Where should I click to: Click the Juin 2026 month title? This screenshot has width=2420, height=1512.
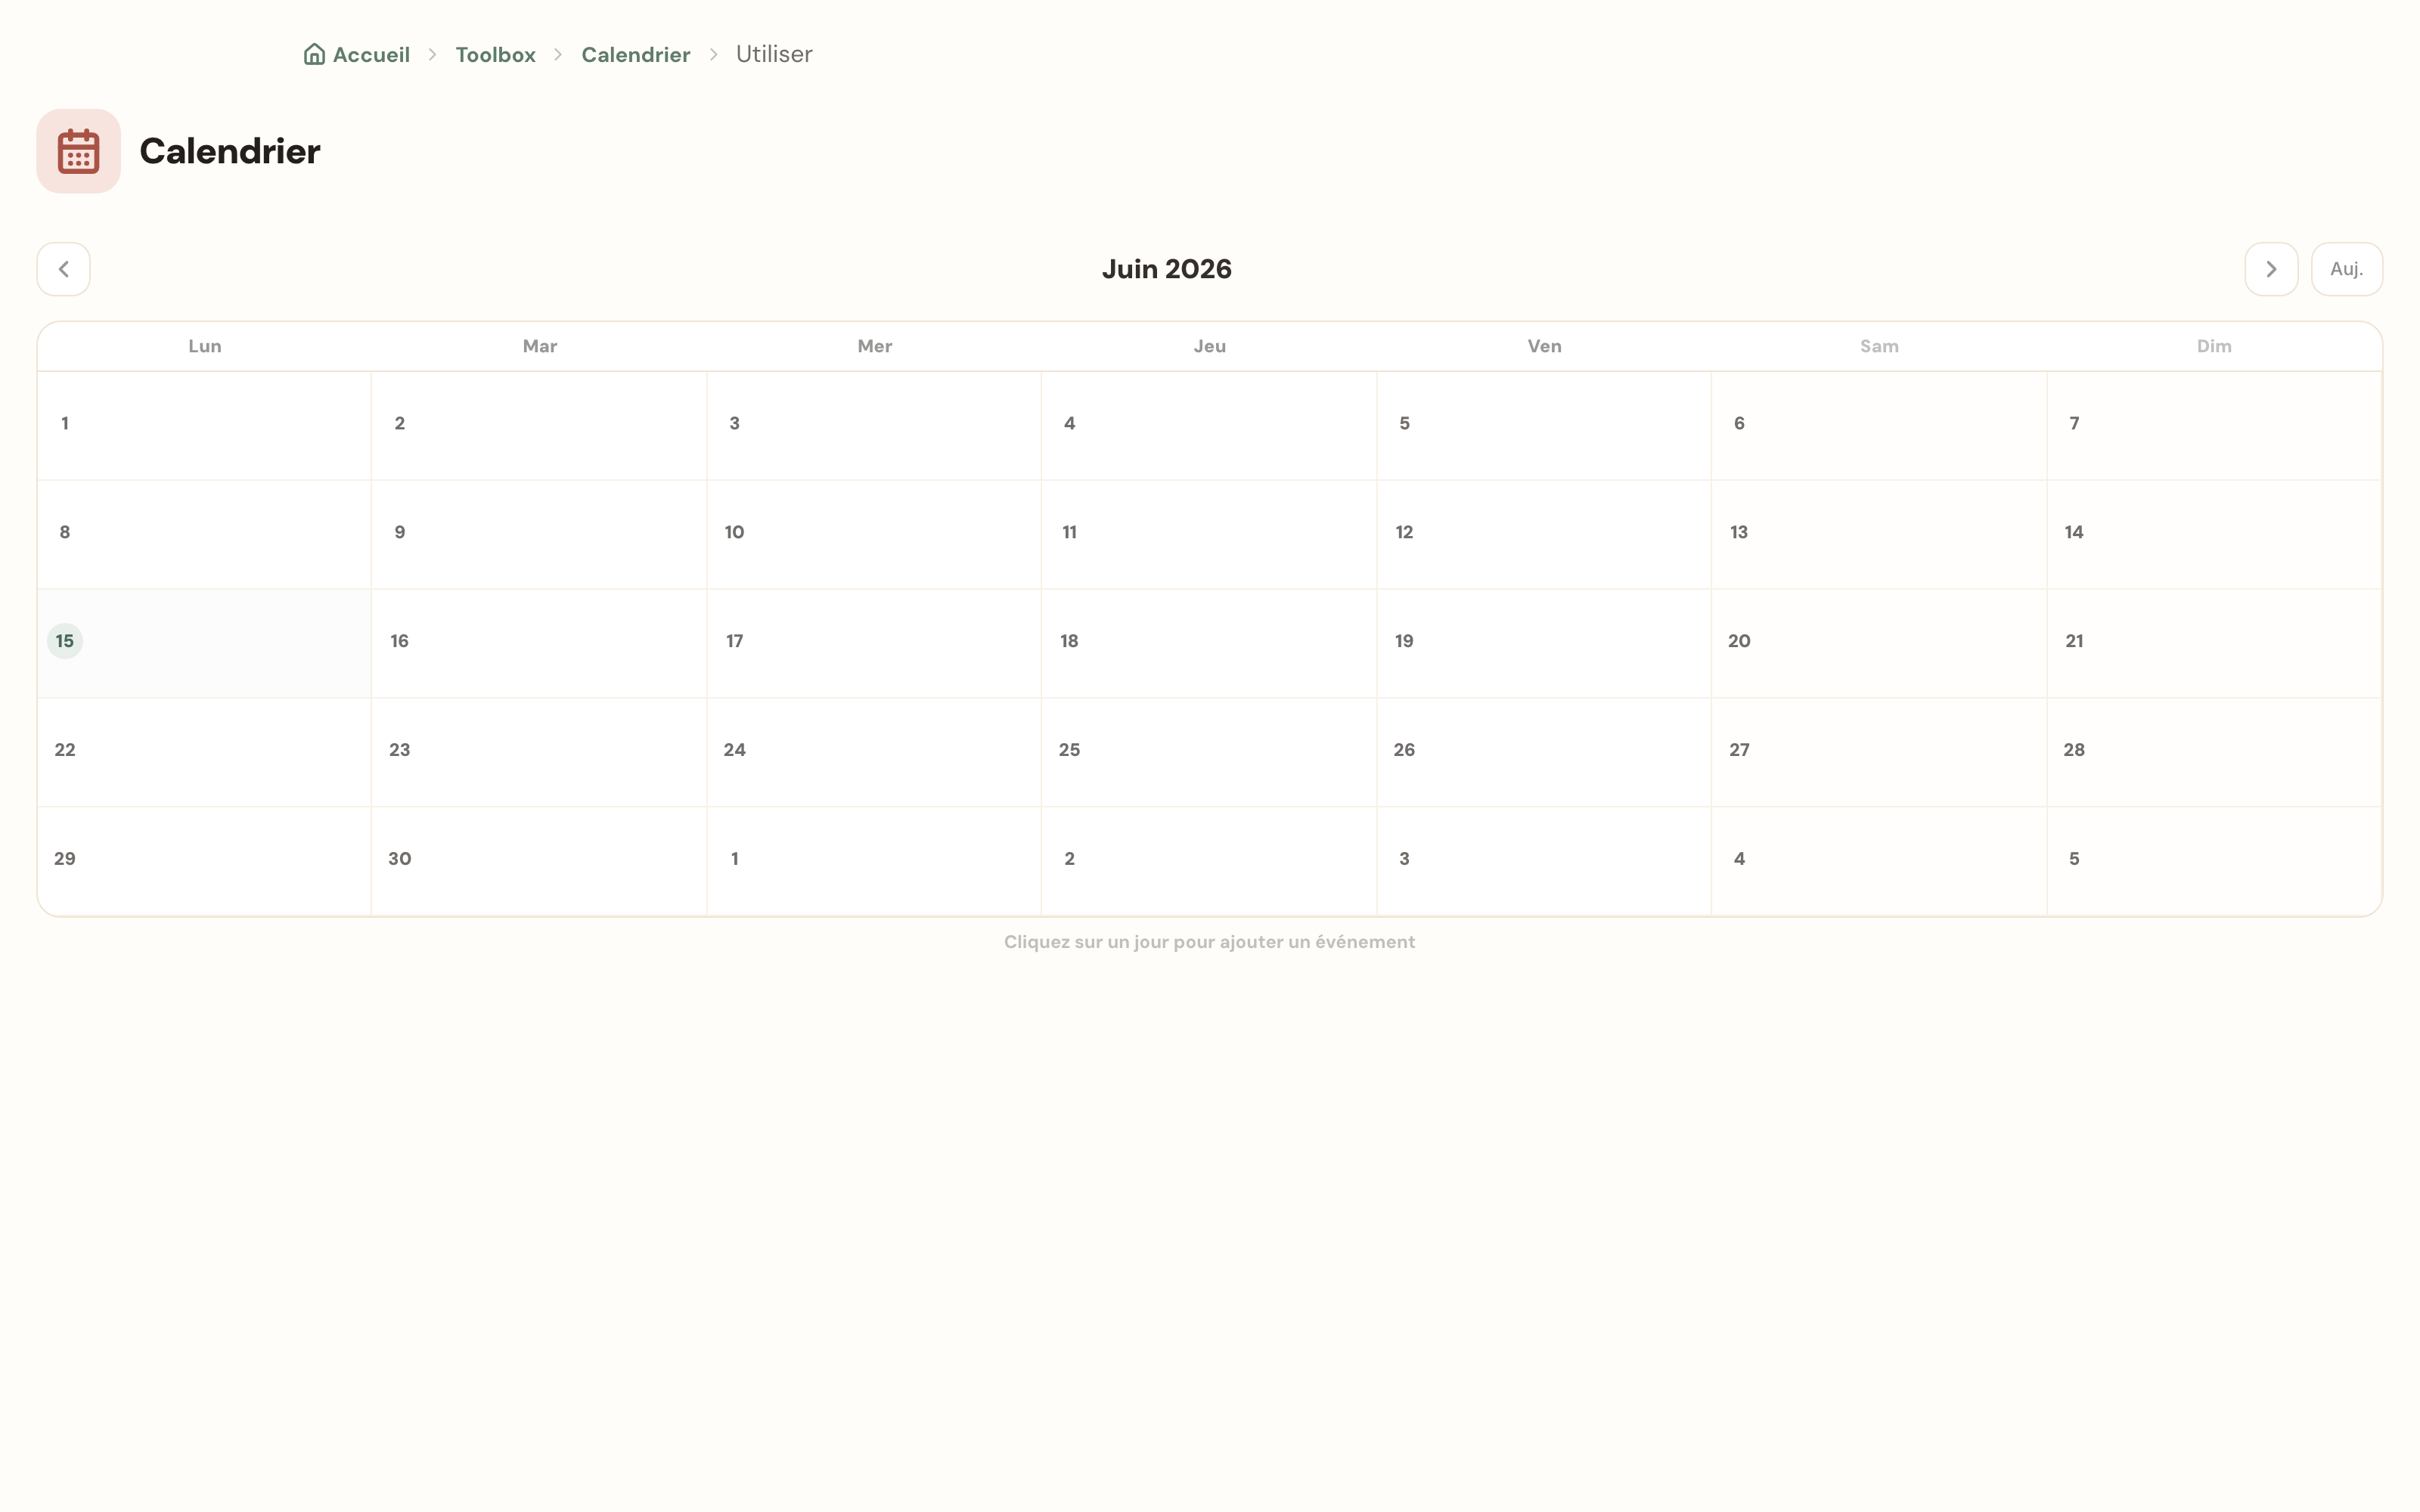tap(1166, 269)
